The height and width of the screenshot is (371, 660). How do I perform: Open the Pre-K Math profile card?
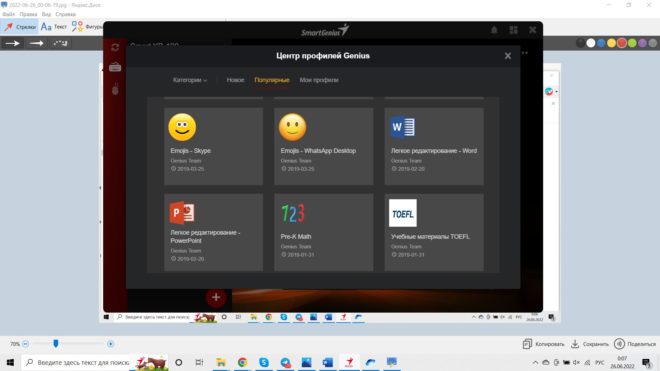pyautogui.click(x=324, y=232)
